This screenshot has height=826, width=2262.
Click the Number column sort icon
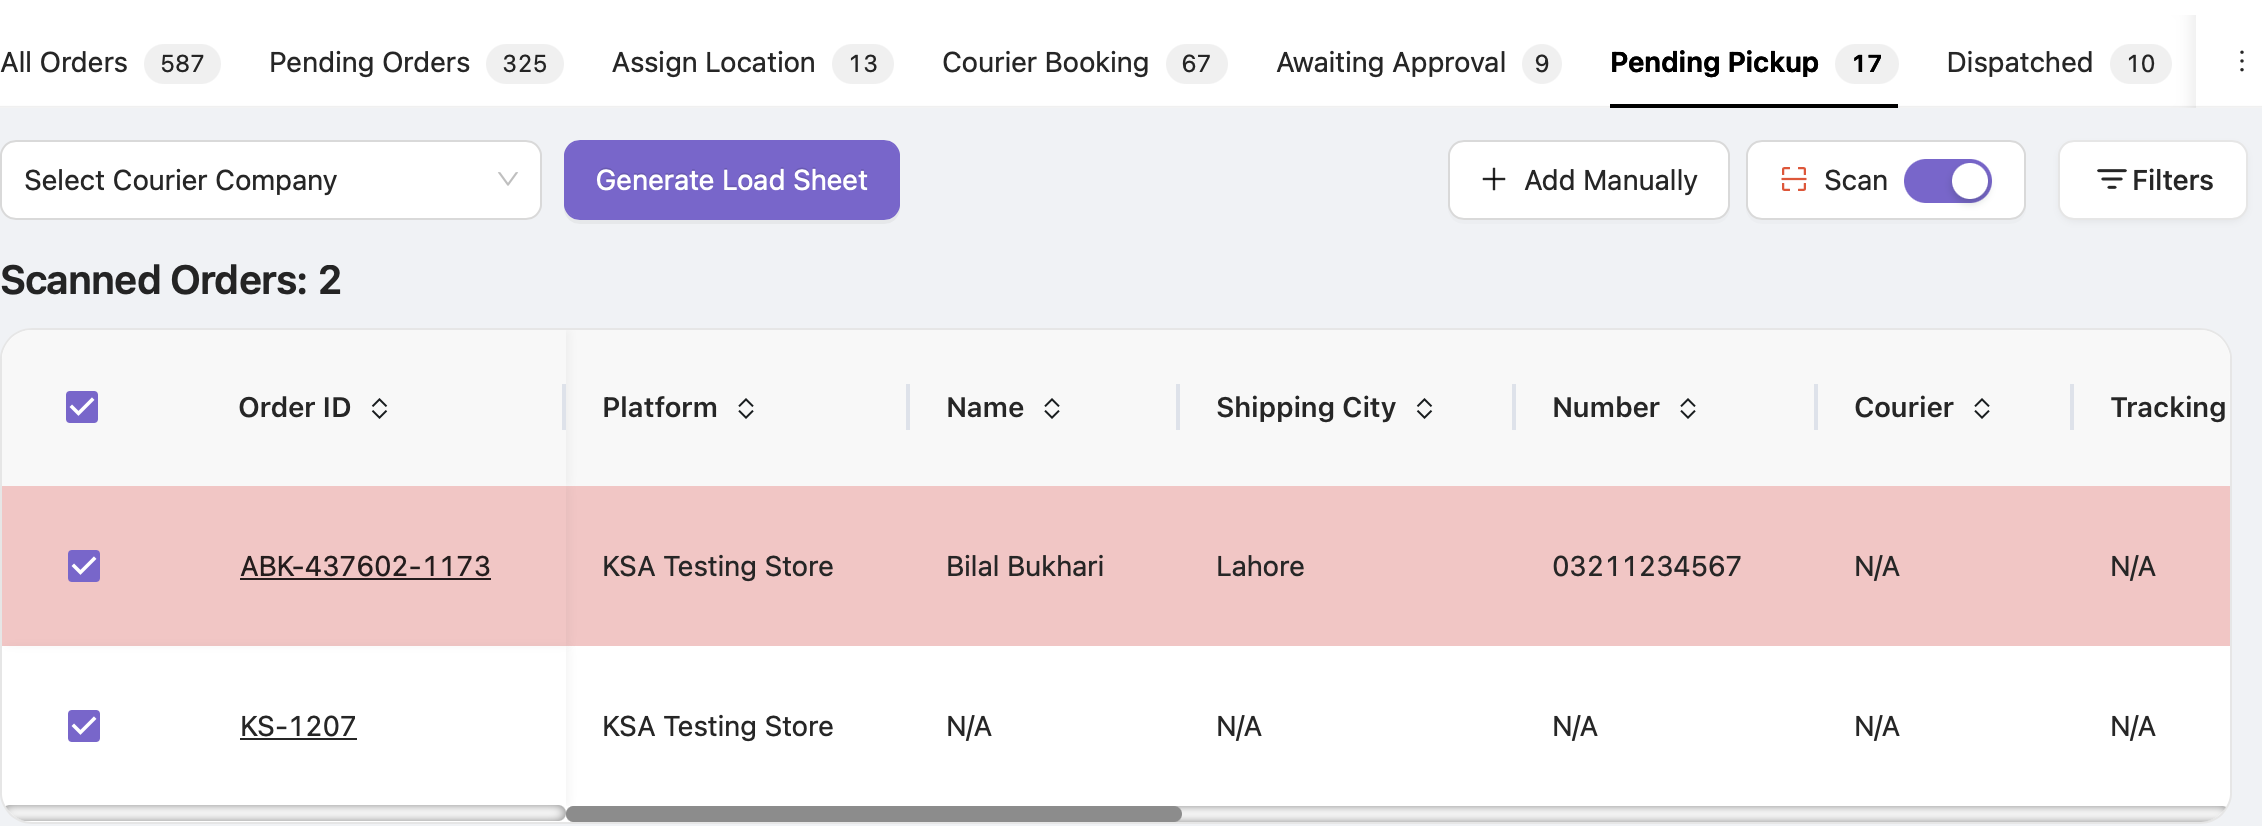click(1688, 408)
